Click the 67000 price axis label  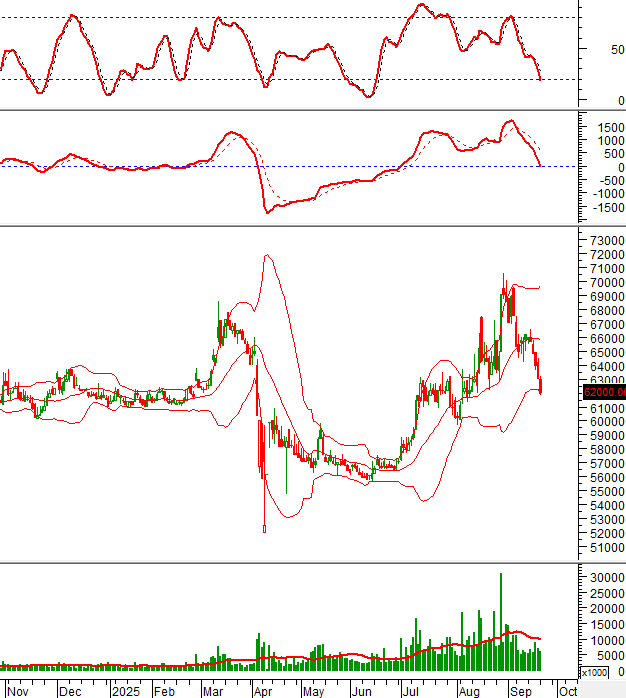(x=607, y=325)
